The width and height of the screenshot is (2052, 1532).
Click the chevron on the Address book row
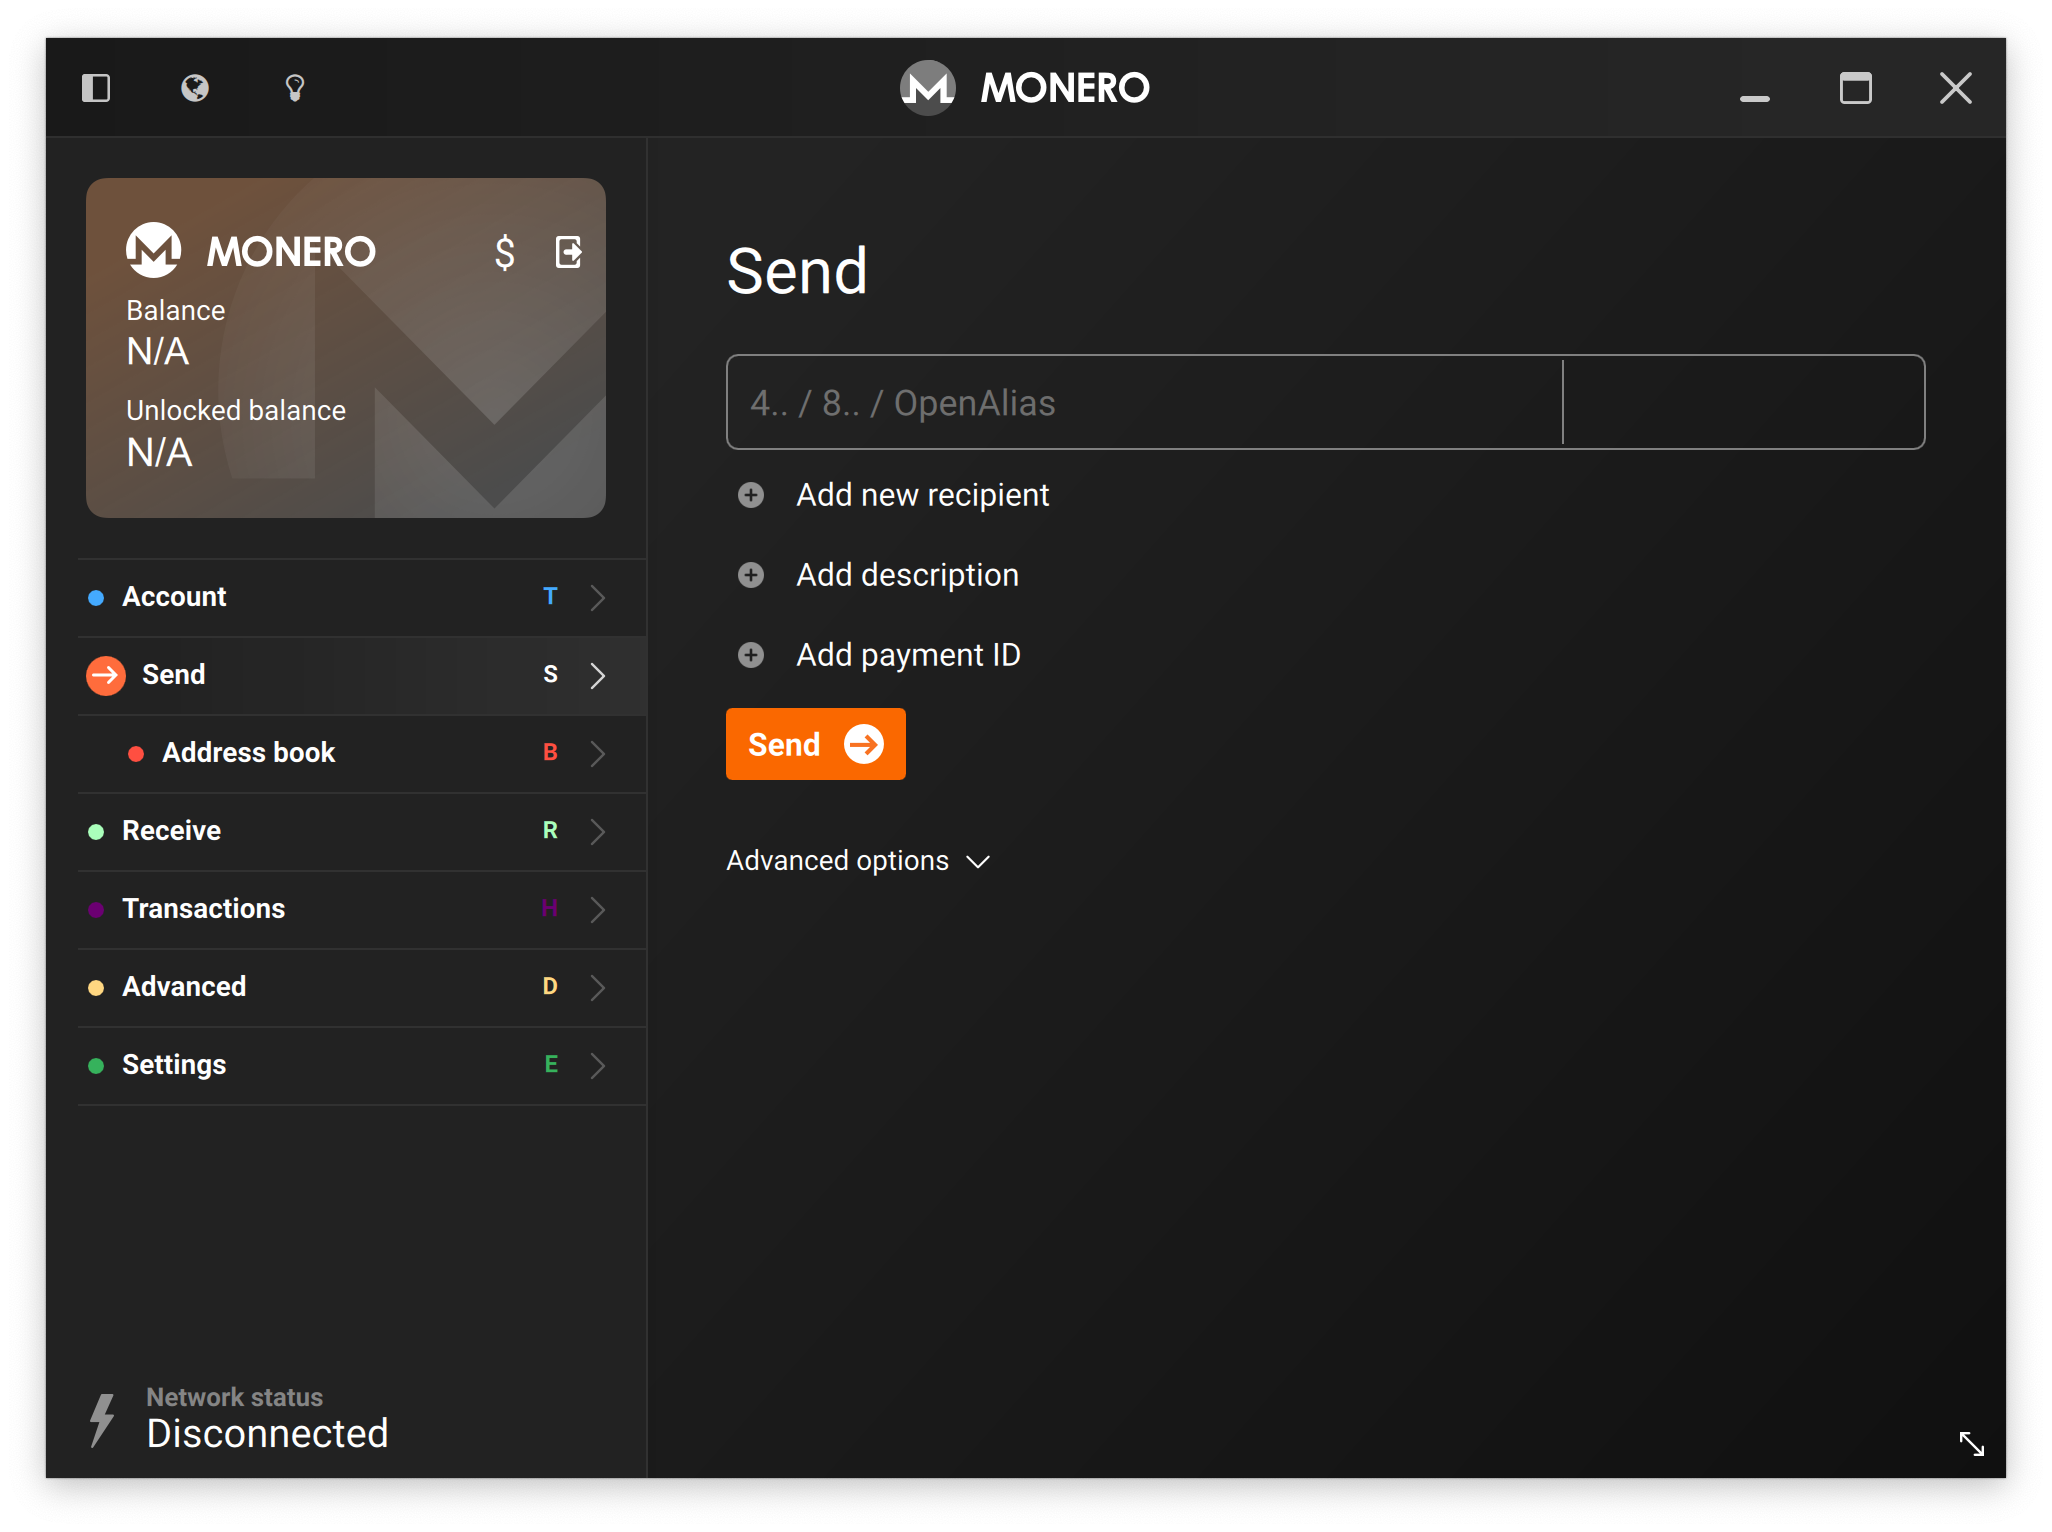pyautogui.click(x=598, y=753)
